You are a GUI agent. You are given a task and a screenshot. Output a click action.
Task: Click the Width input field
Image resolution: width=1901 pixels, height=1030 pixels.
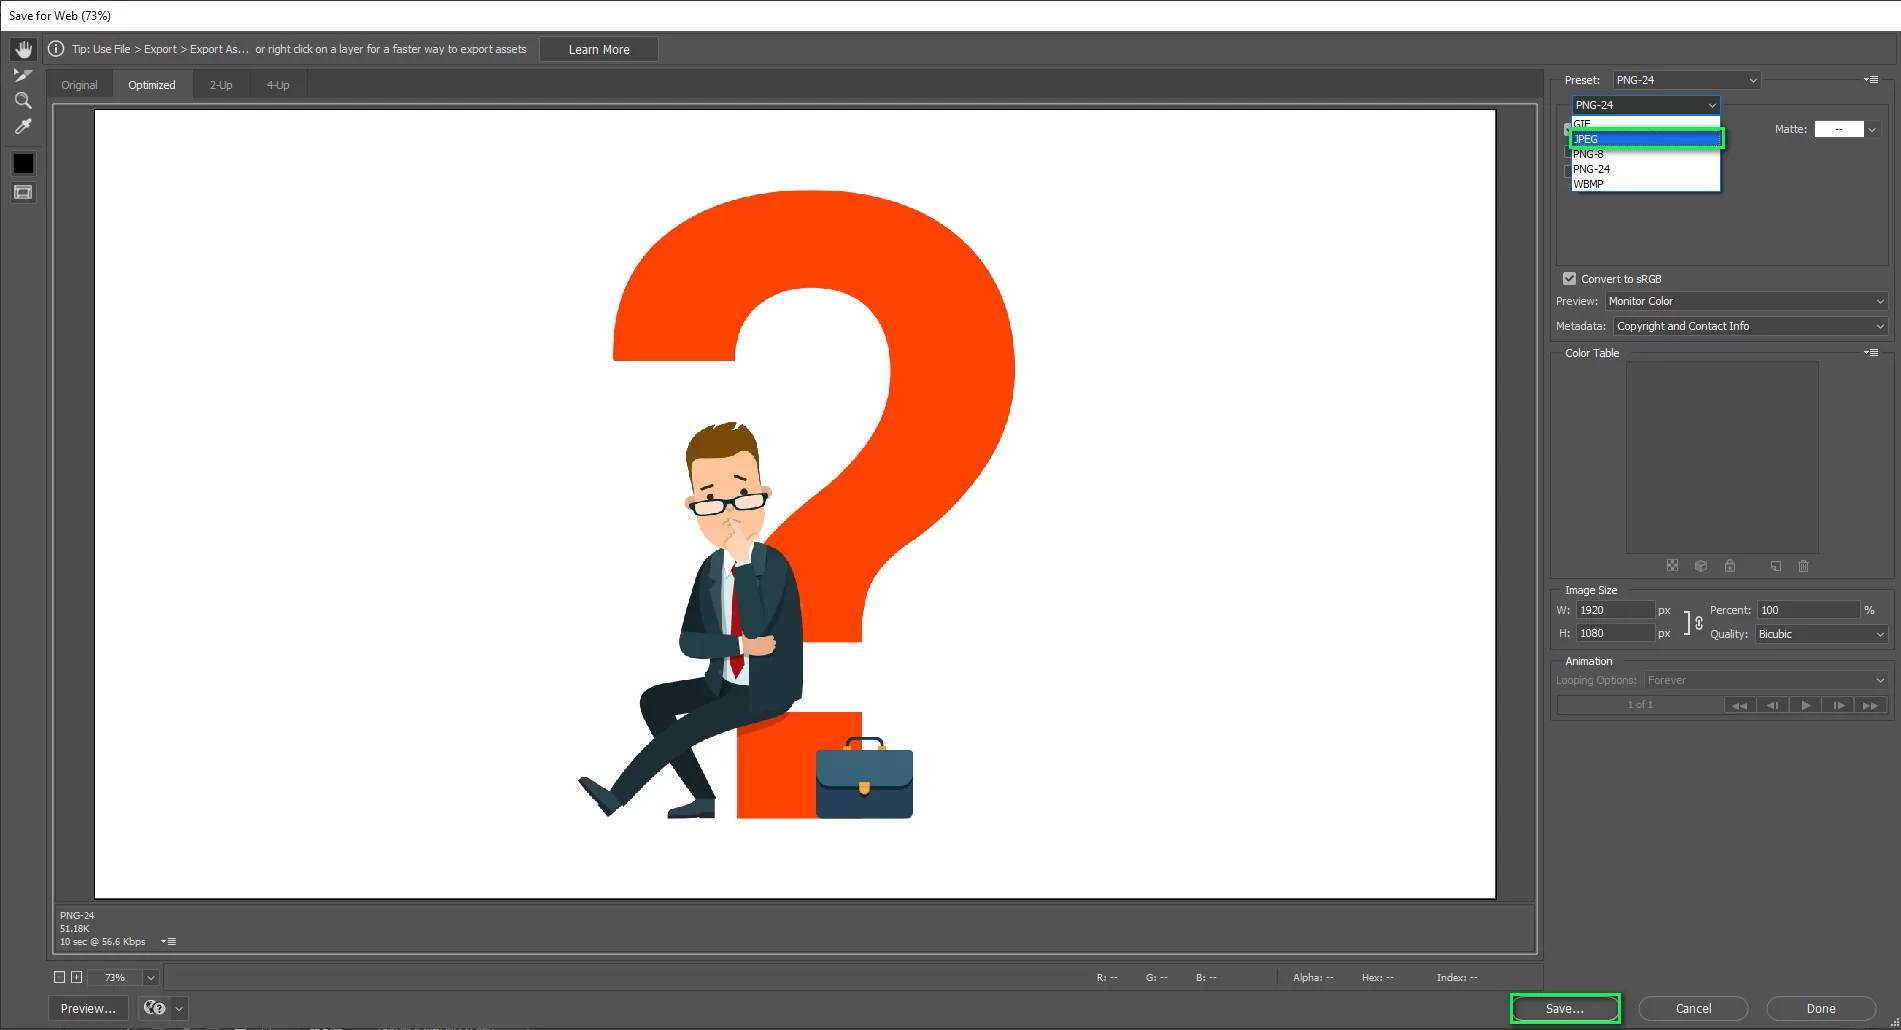[1615, 610]
